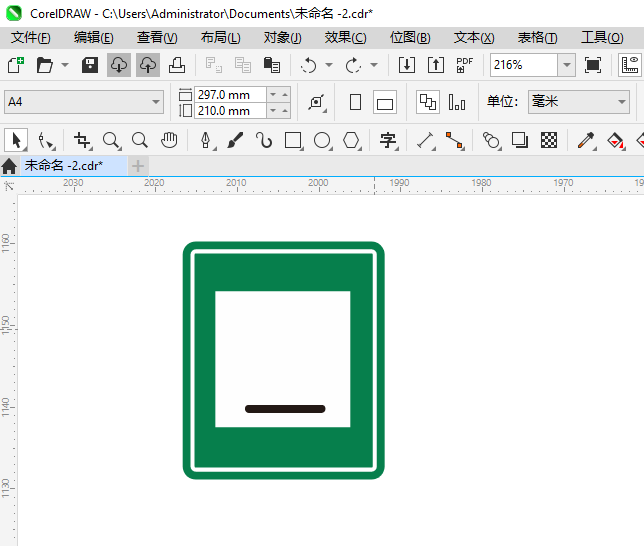Save the document with the floppy disk icon
Image resolution: width=644 pixels, height=546 pixels.
[90, 65]
